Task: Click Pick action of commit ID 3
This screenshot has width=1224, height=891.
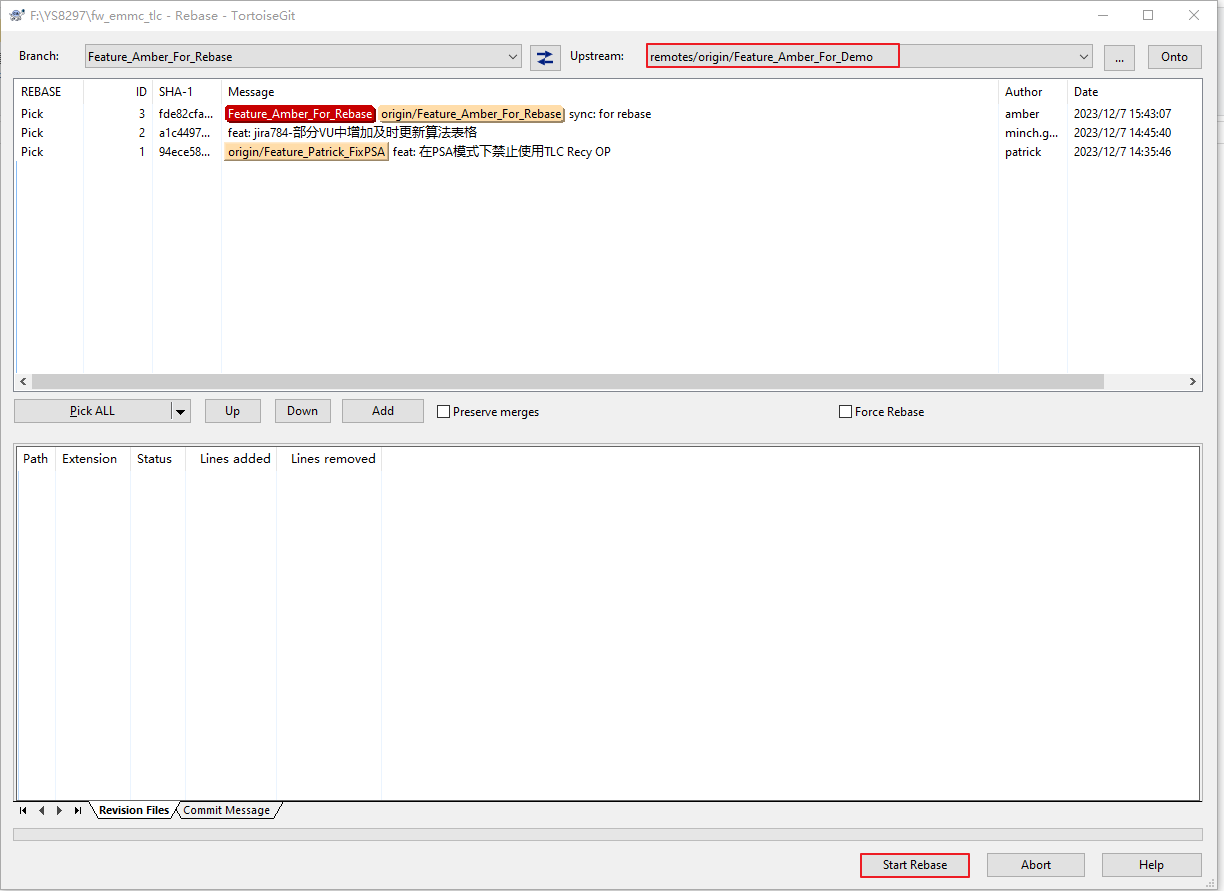Action: 32,114
